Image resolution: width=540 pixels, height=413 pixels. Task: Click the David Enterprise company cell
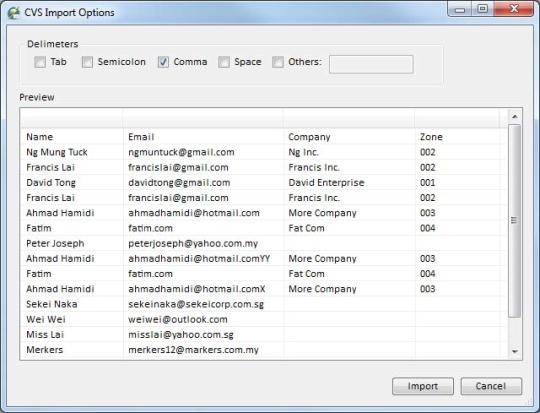(x=350, y=183)
